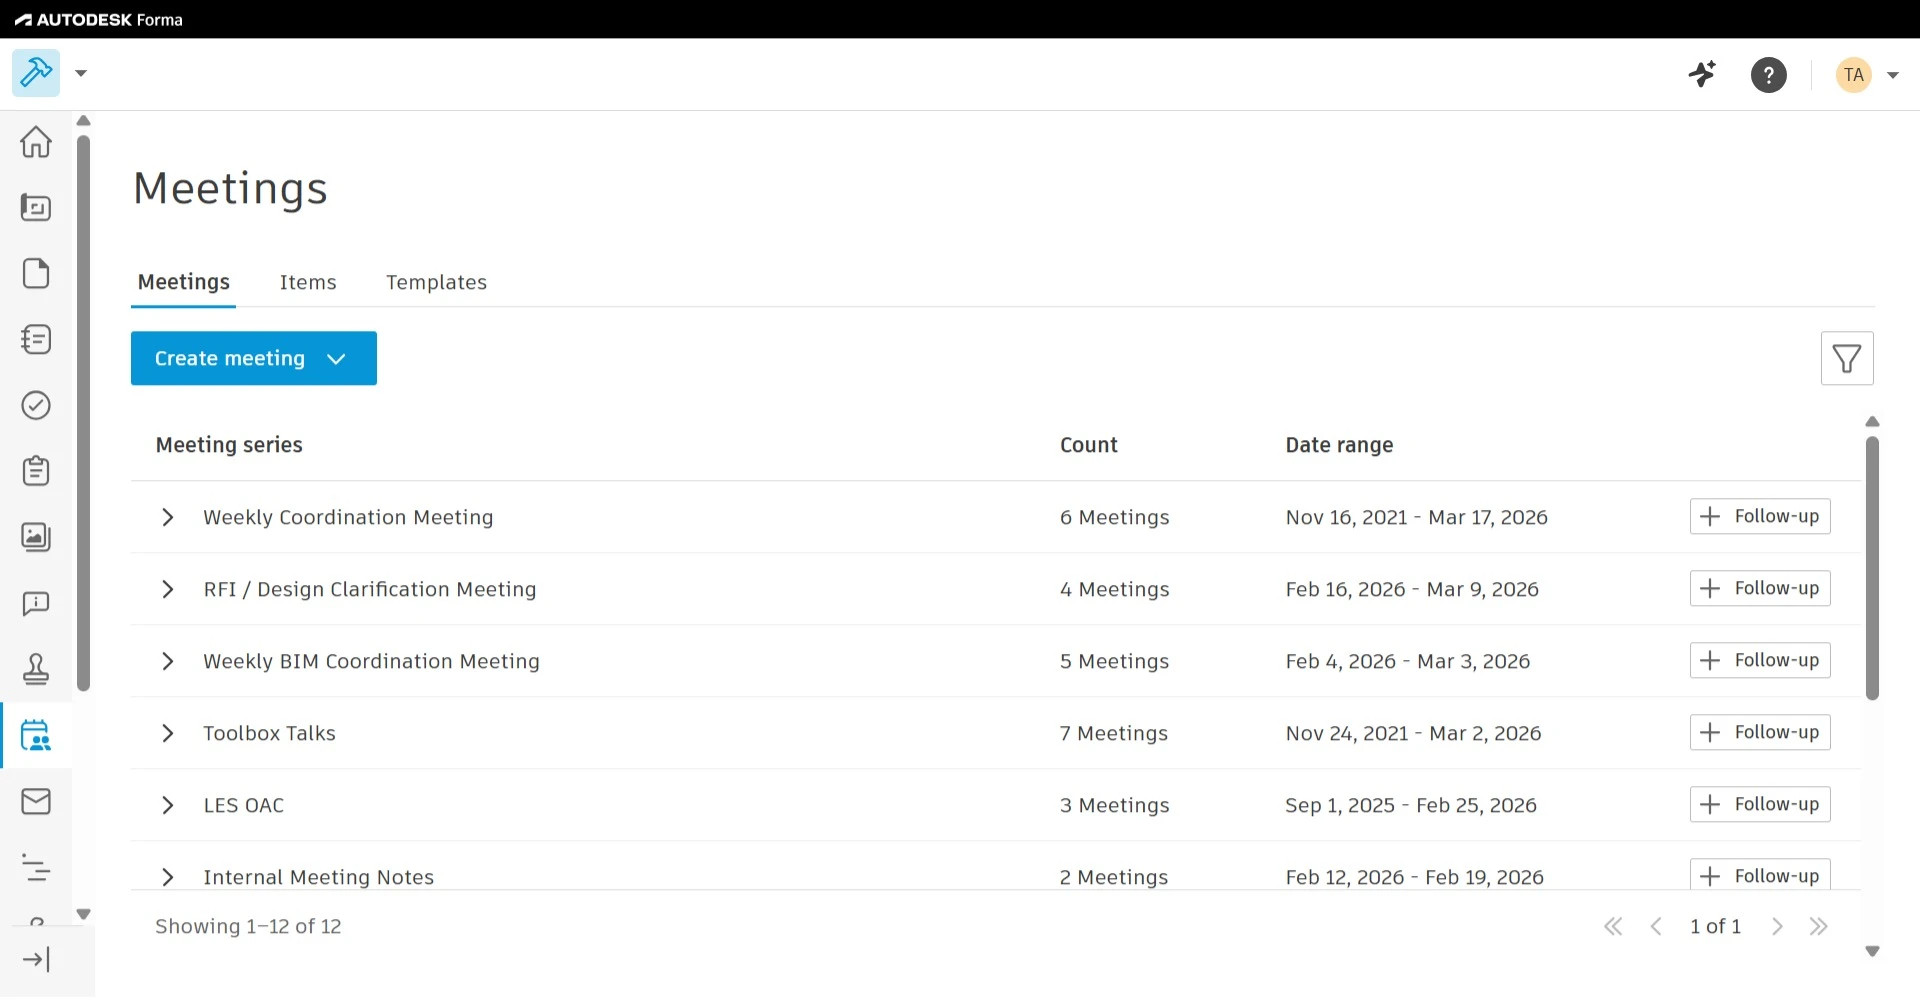Screen dimensions: 1920x1000
Task: Add Follow-up to Weekly BIM Coordination Meeting
Action: (x=1760, y=660)
